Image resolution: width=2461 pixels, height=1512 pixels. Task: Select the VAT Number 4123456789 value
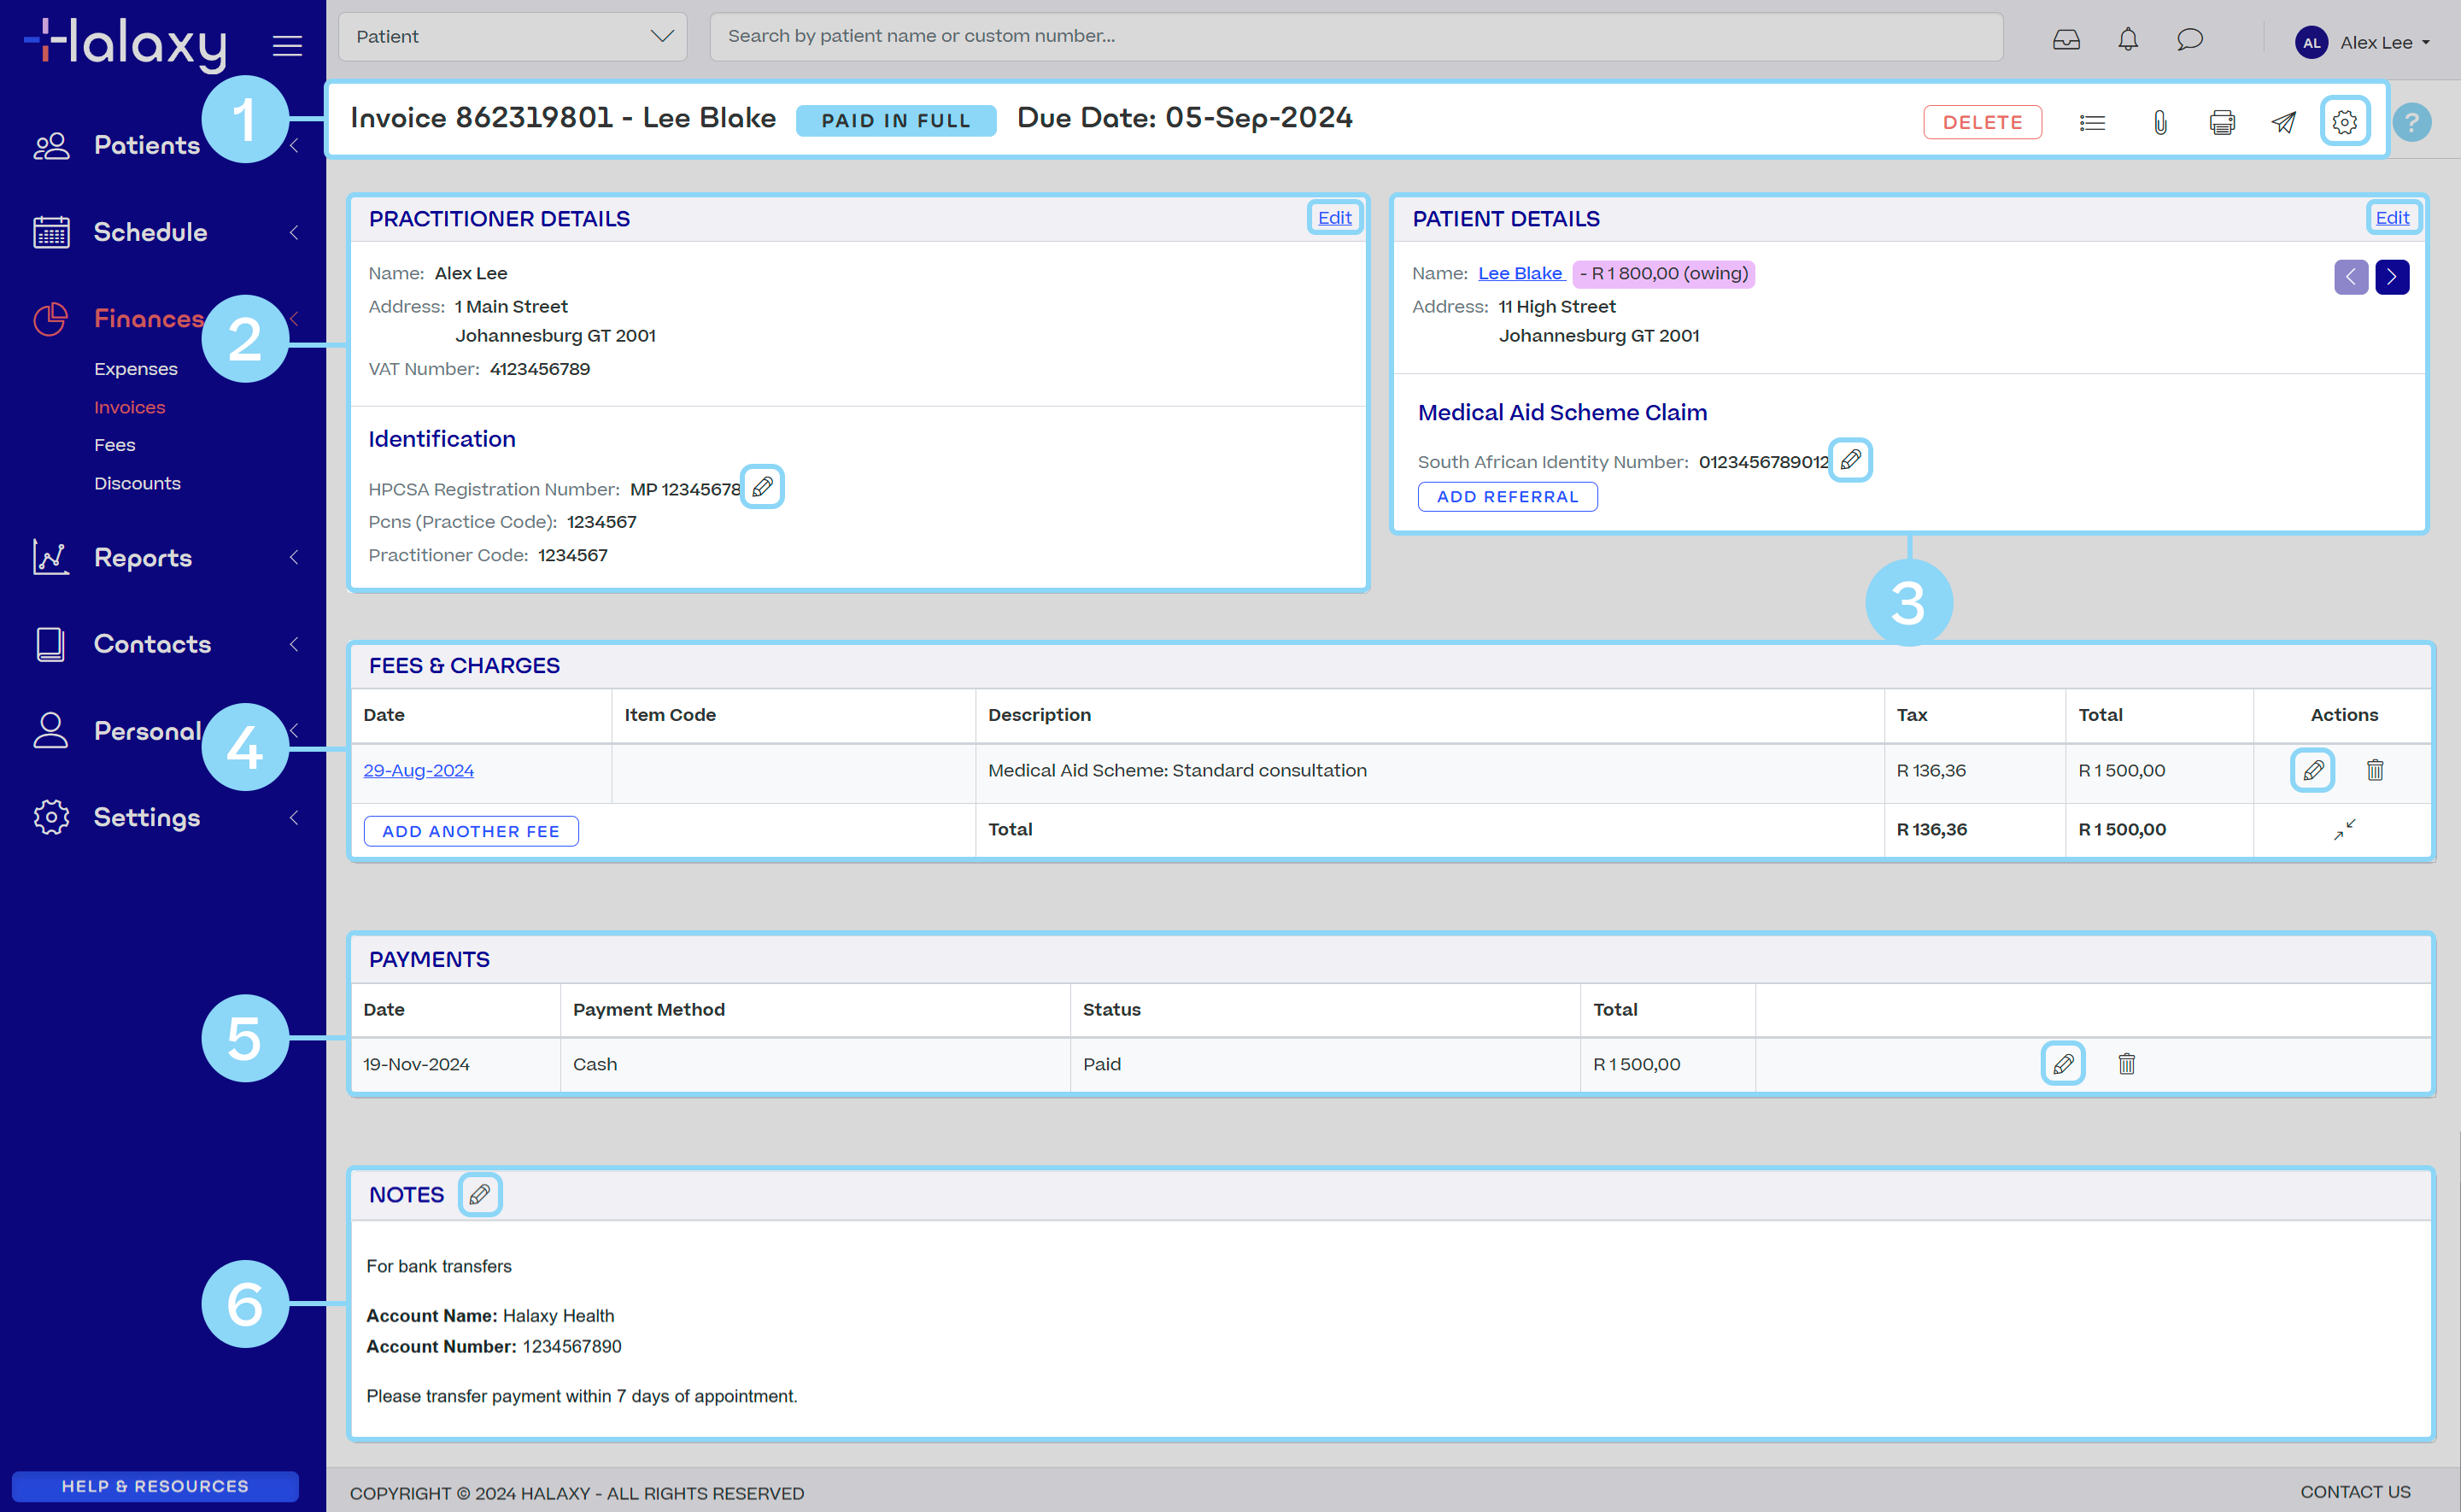(x=540, y=369)
